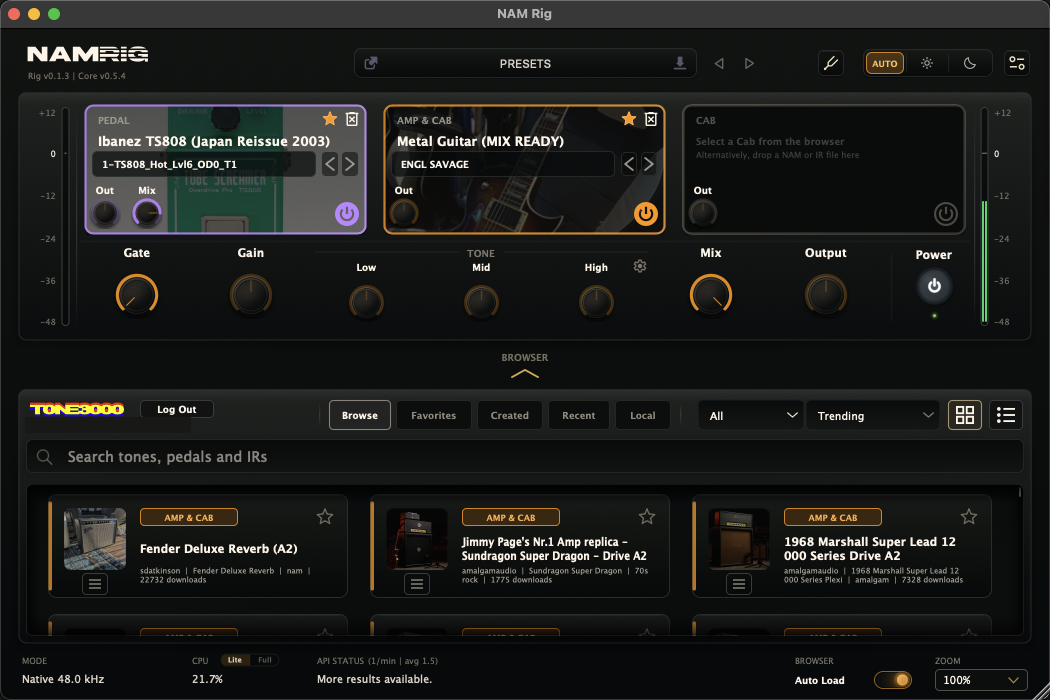This screenshot has height=700, width=1050.
Task: Select previous TS808 pedal model
Action: click(x=330, y=164)
